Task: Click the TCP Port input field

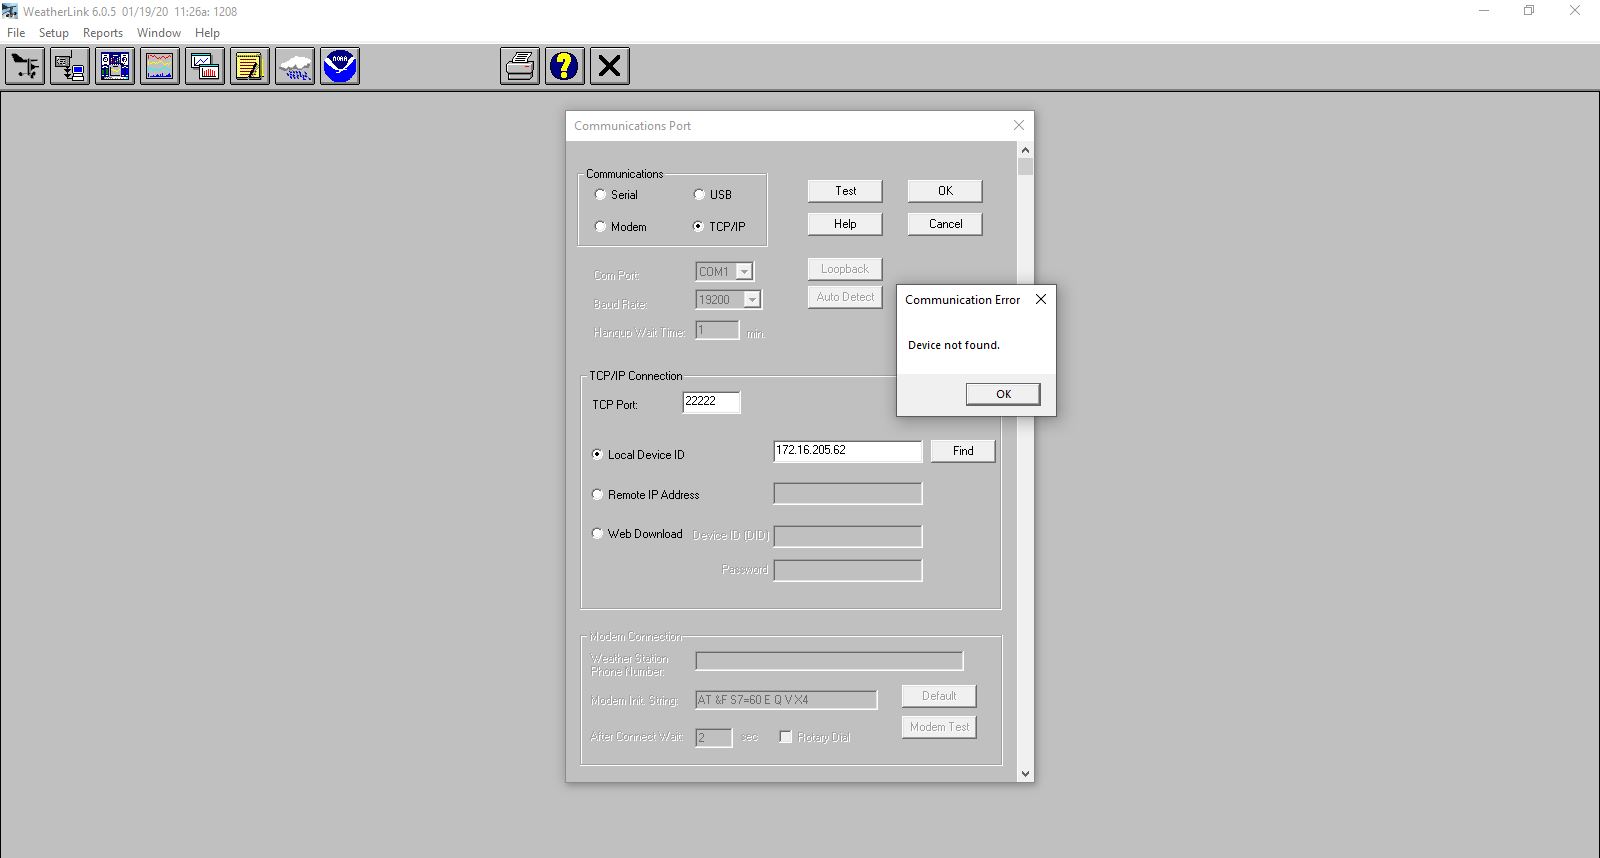Action: 711,402
